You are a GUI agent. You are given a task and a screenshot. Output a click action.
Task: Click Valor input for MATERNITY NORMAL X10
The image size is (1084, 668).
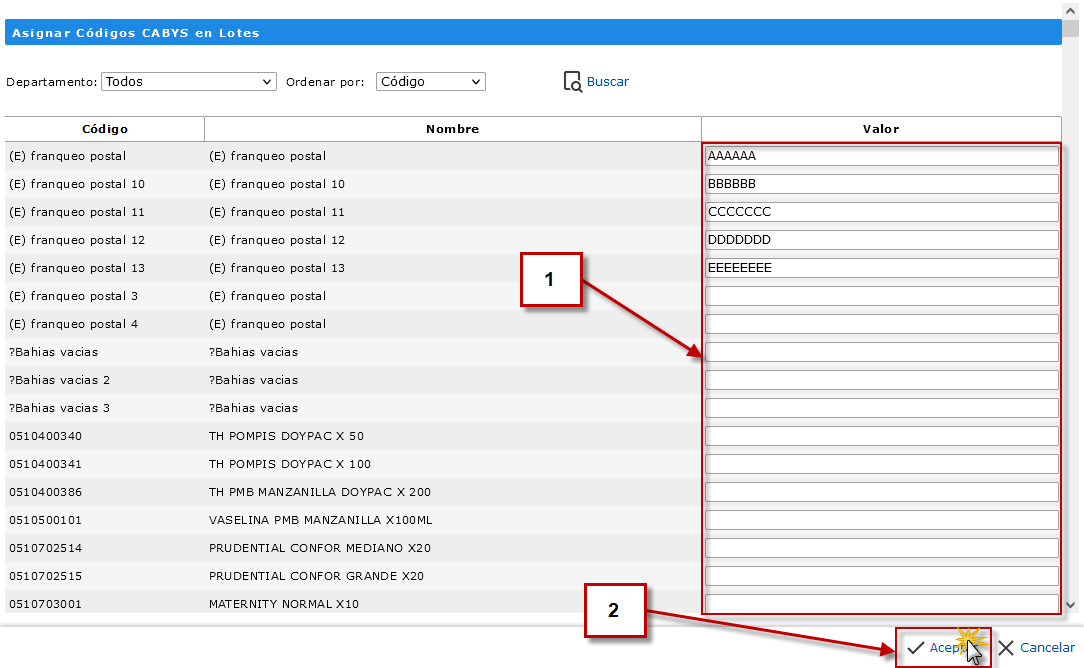881,604
